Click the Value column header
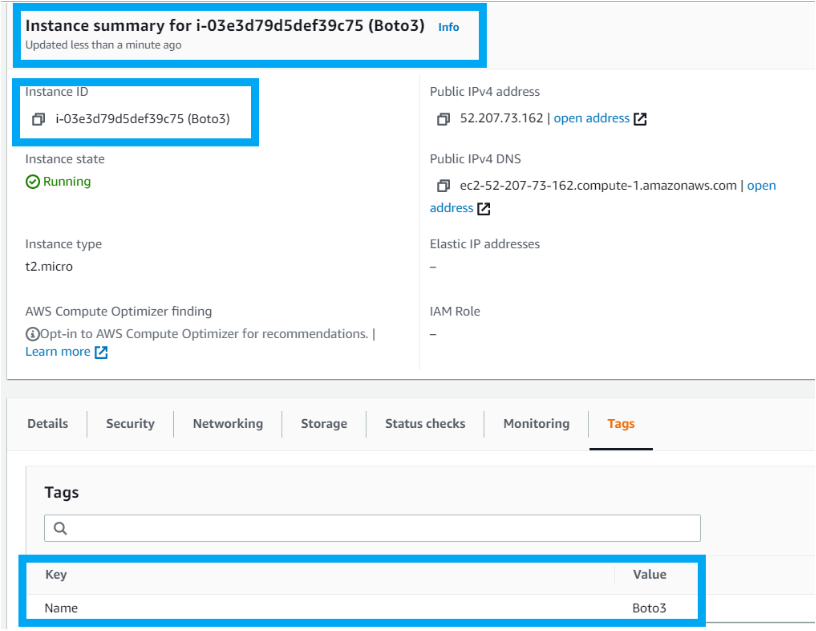Viewport: 816px width, 631px height. [649, 575]
